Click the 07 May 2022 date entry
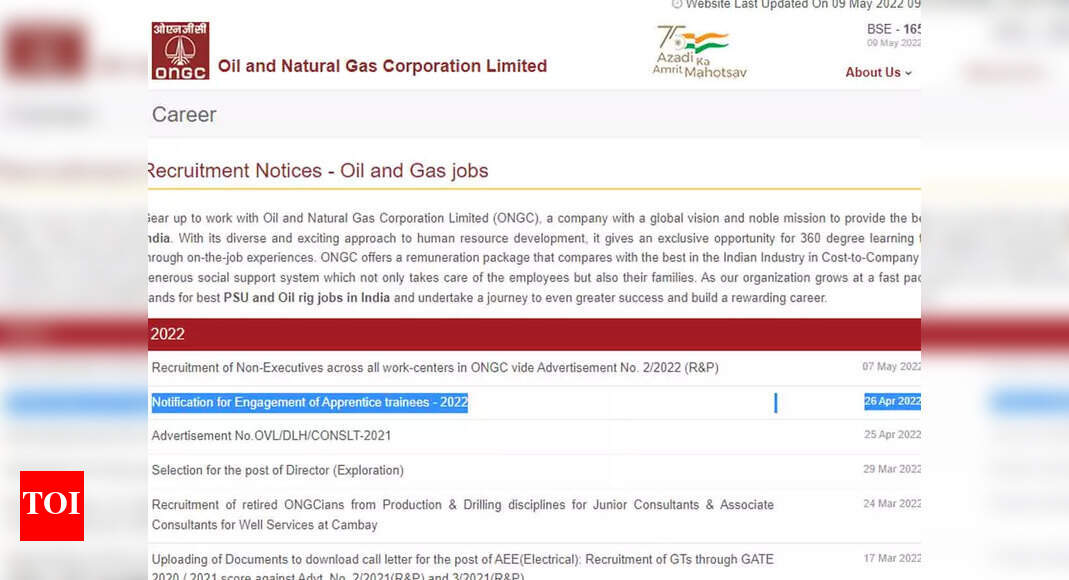The image size is (1069, 580). (x=891, y=367)
